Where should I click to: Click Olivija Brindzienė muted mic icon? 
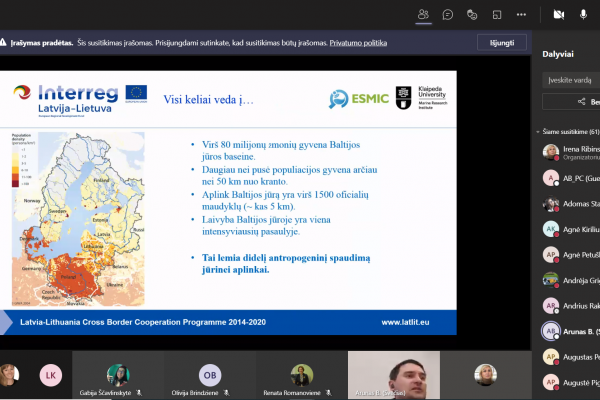(227, 393)
